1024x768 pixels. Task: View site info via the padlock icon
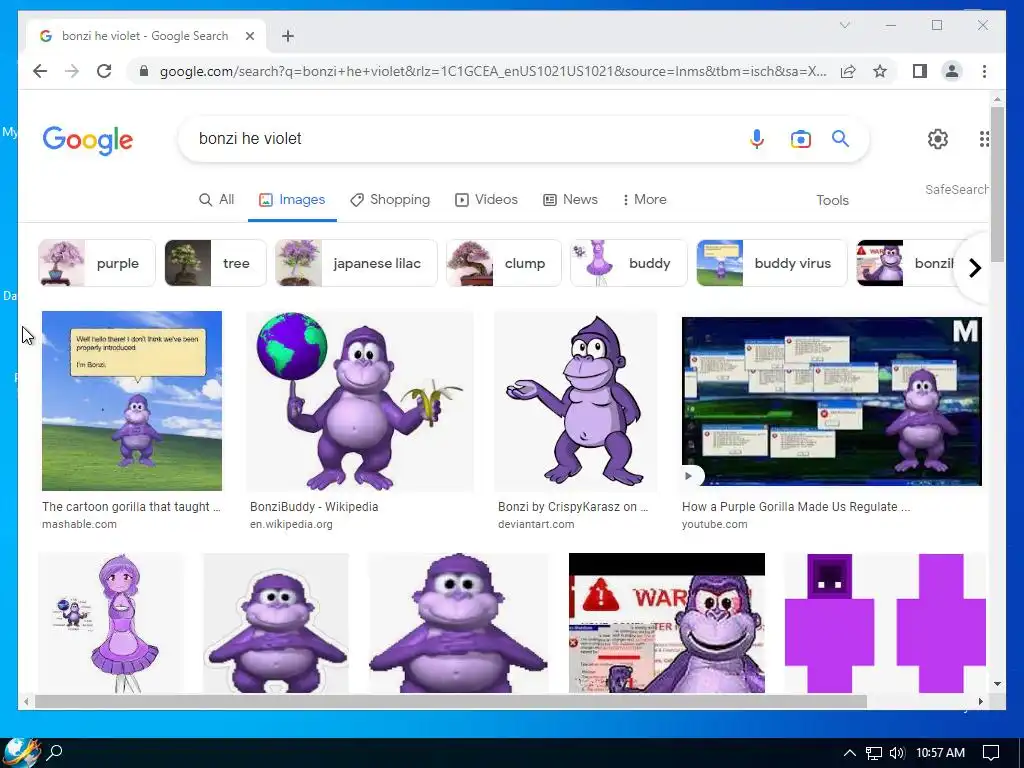[x=144, y=71]
